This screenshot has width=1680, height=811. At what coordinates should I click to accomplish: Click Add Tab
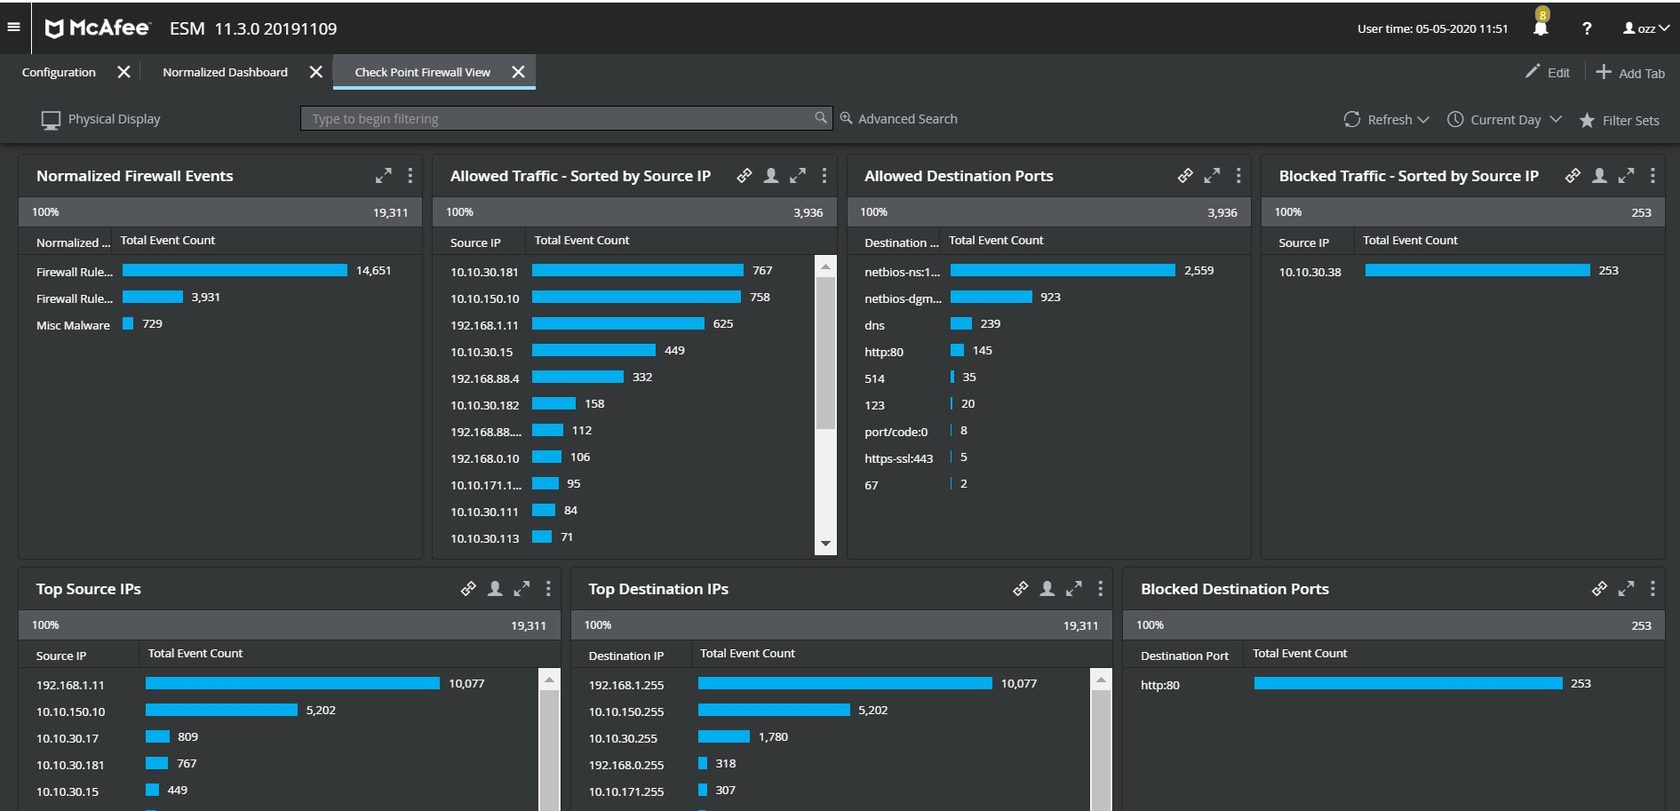(1630, 72)
